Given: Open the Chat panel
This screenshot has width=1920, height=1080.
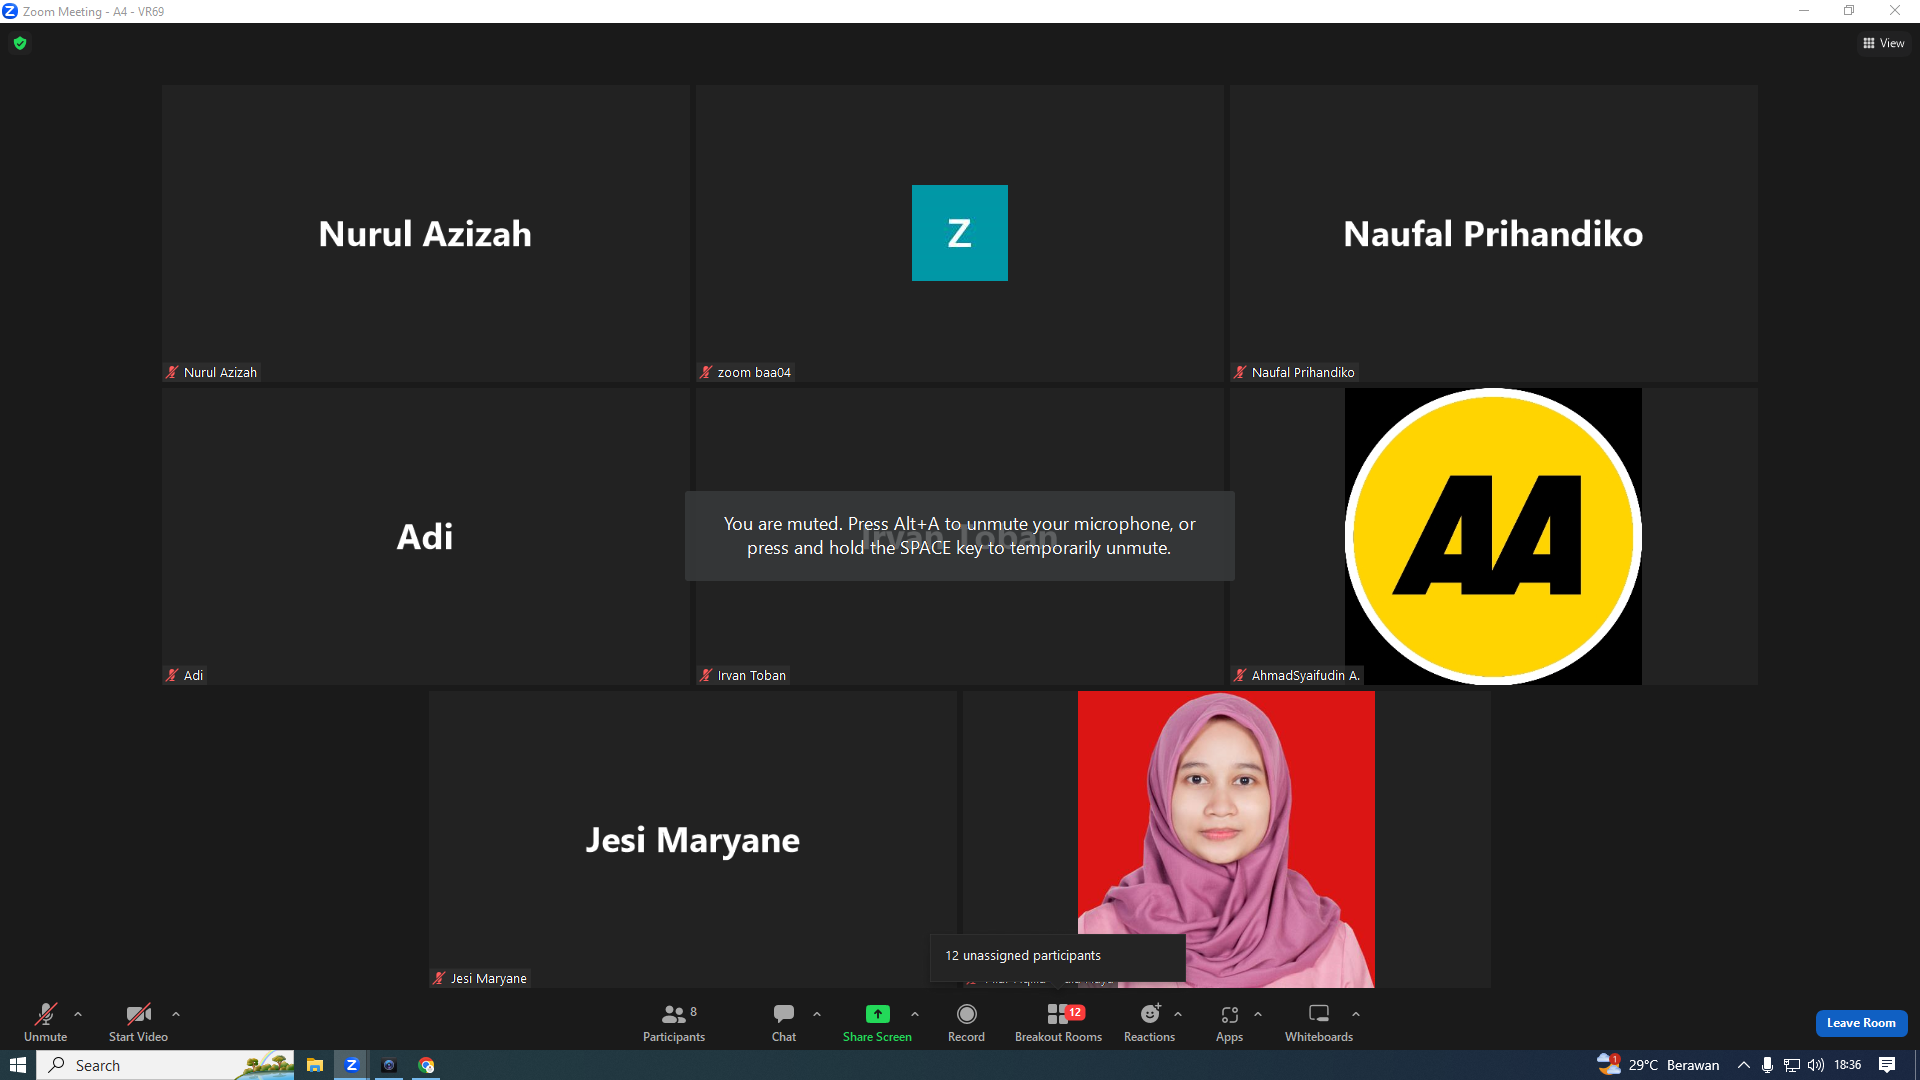Looking at the screenshot, I should pos(784,1022).
